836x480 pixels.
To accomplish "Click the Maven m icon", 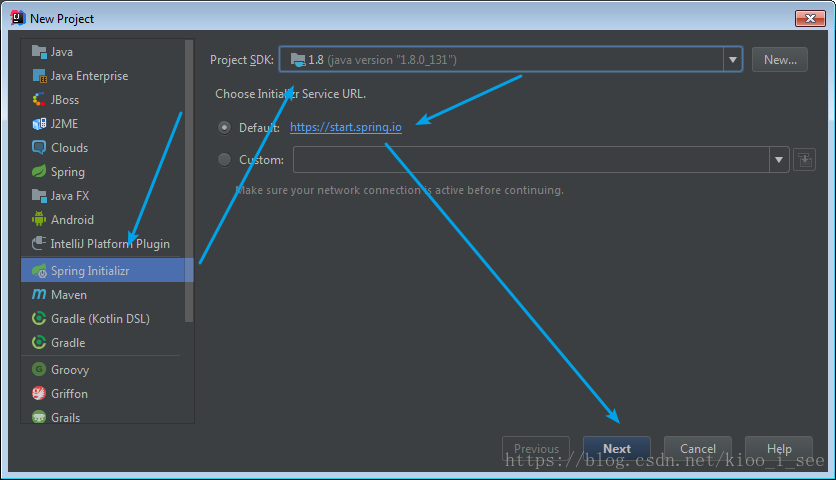I will pos(39,294).
